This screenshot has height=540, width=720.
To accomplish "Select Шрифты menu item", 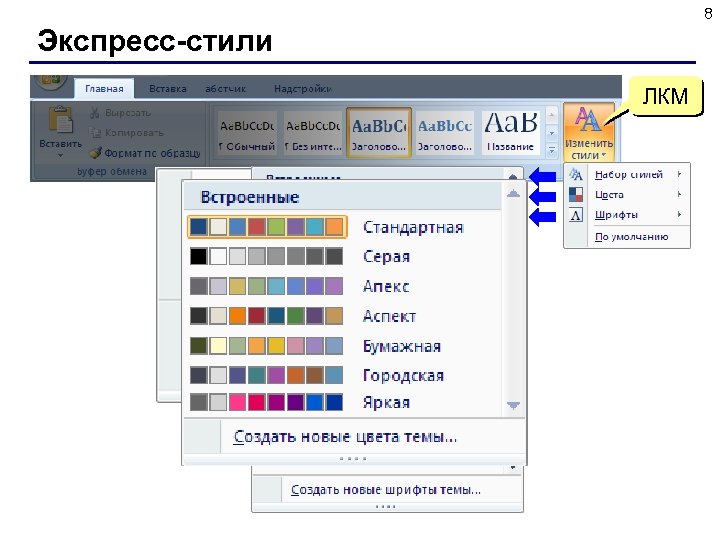I will tap(627, 215).
